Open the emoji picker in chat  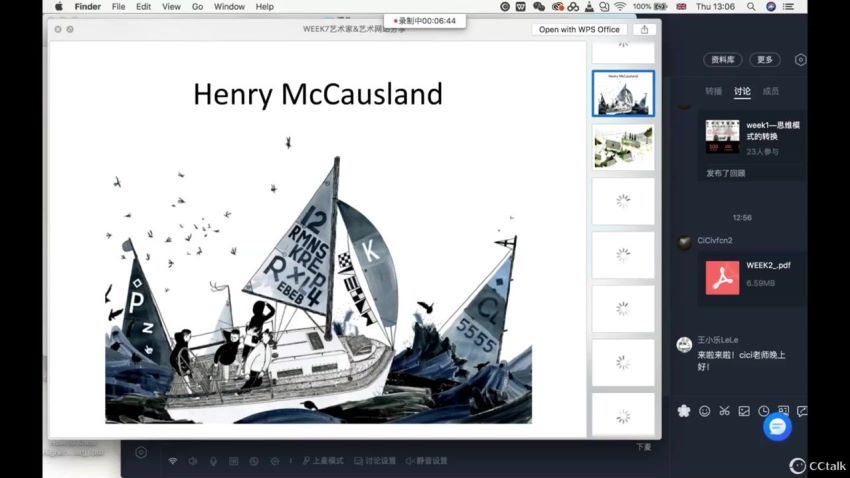pos(704,411)
